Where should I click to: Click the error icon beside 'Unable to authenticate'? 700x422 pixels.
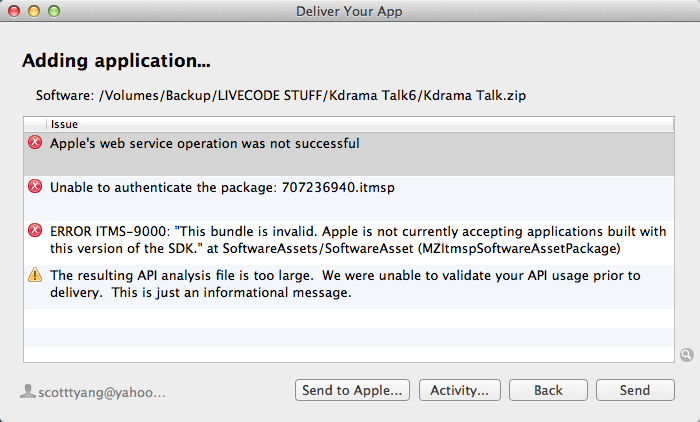tap(36, 186)
